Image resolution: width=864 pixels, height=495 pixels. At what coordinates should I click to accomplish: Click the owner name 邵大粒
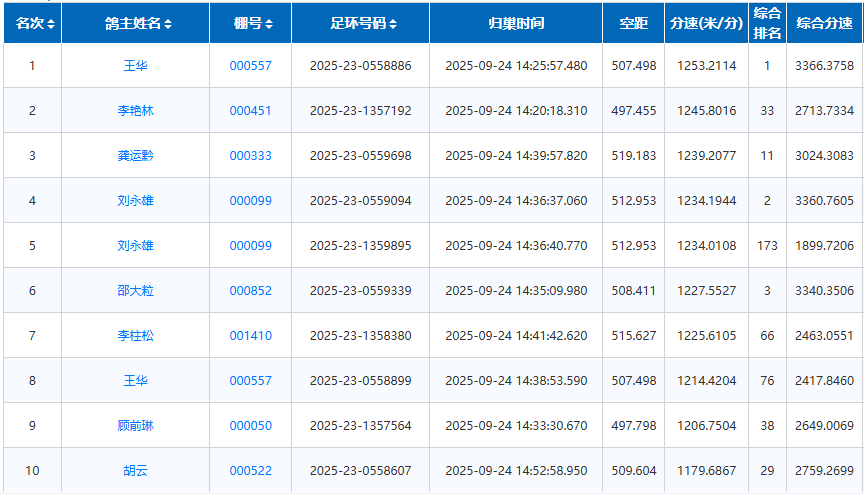click(135, 291)
